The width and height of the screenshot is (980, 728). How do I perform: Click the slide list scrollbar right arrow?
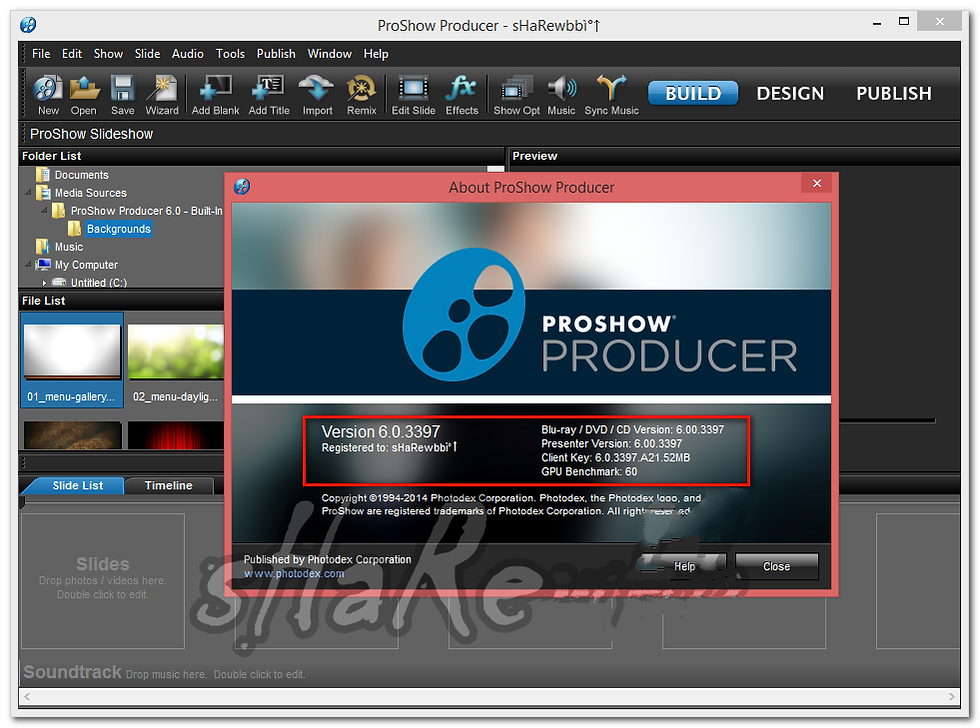(951, 696)
